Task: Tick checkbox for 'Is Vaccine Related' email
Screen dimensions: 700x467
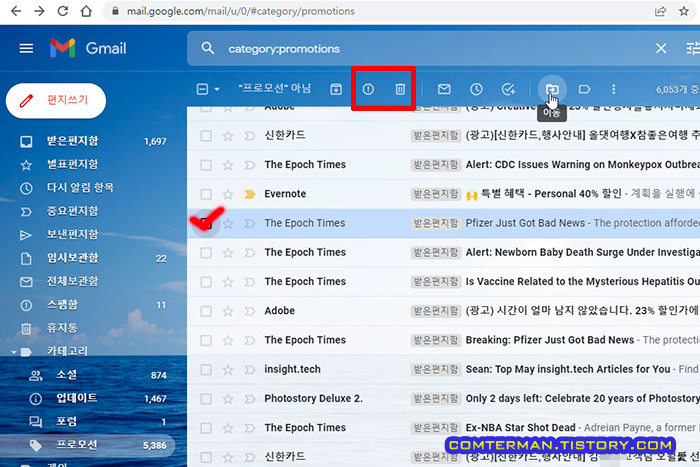Action: click(206, 282)
